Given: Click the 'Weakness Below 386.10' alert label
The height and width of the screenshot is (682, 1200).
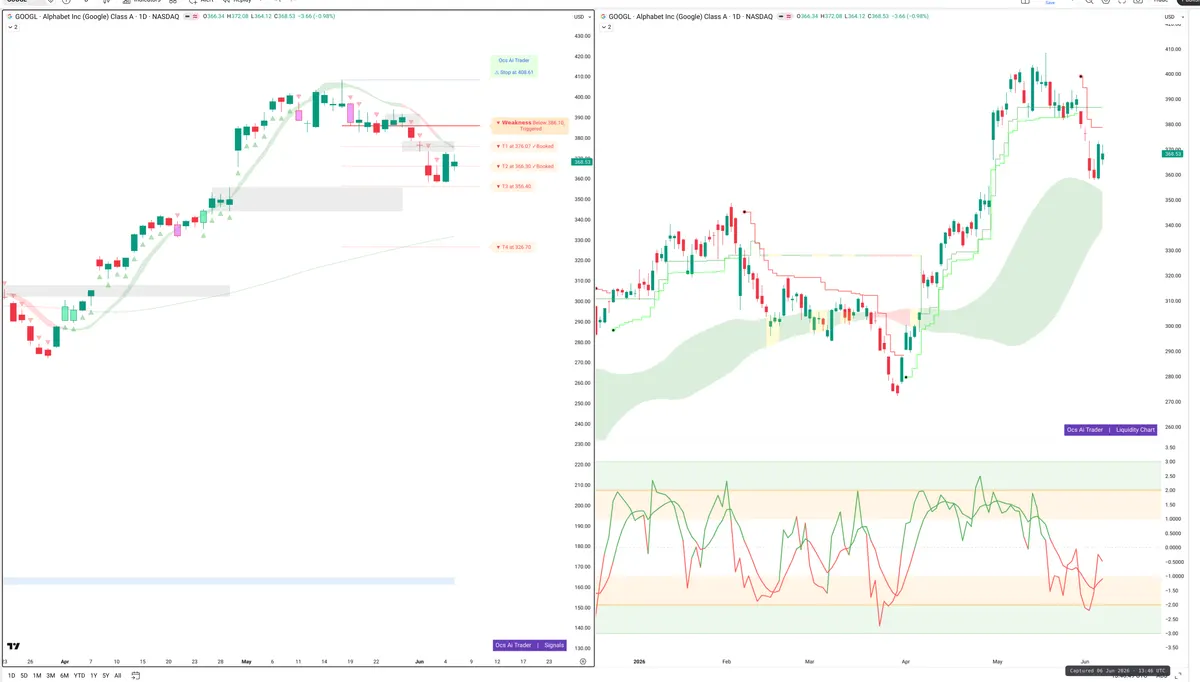Looking at the screenshot, I should 530,125.
